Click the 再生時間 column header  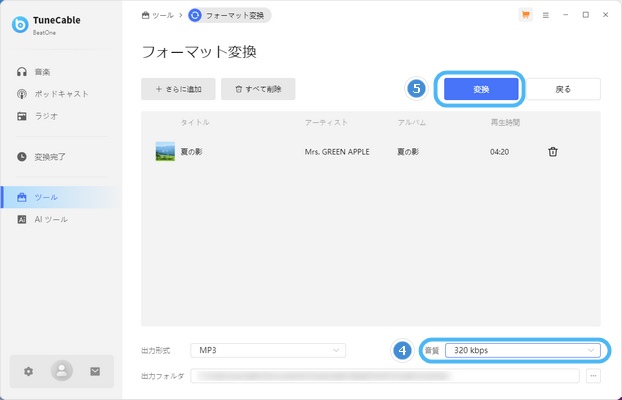click(x=505, y=123)
